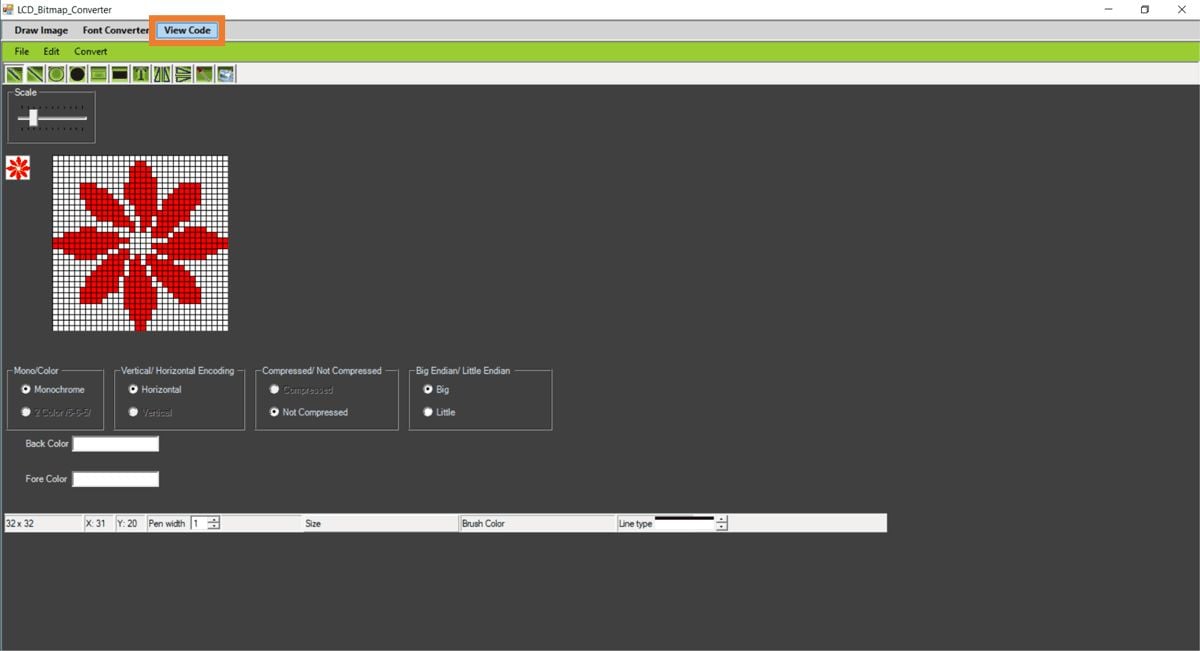The width and height of the screenshot is (1200, 651).
Task: Choose the outlined rectangle tool
Action: point(98,74)
